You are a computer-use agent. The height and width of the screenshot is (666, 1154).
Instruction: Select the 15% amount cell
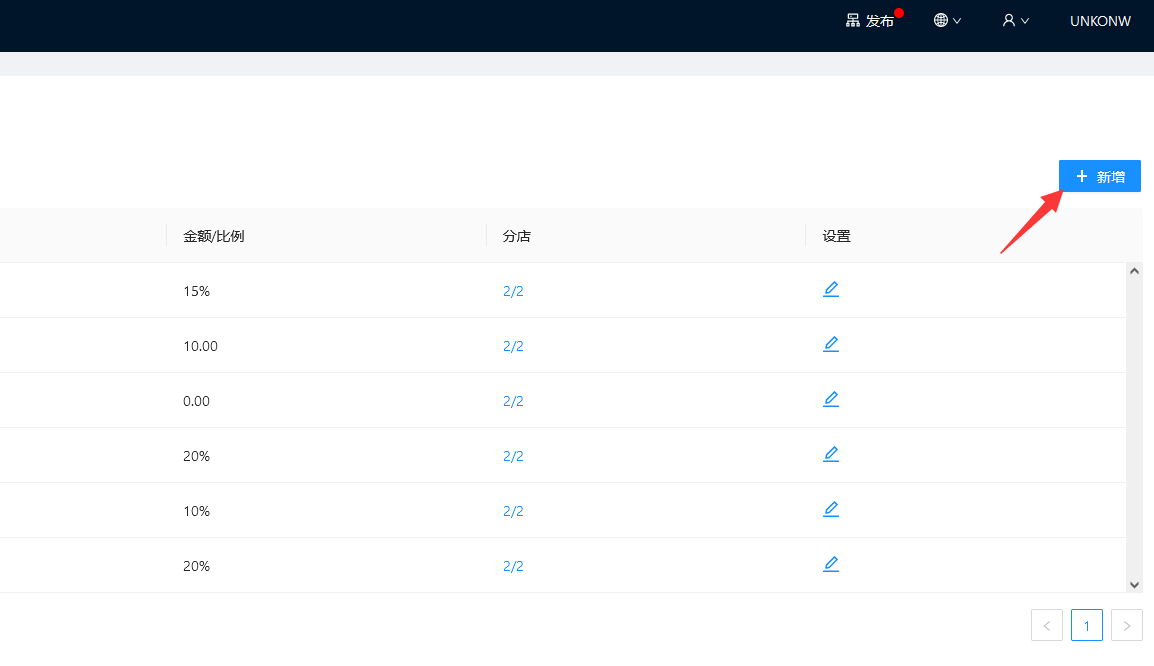(x=197, y=291)
